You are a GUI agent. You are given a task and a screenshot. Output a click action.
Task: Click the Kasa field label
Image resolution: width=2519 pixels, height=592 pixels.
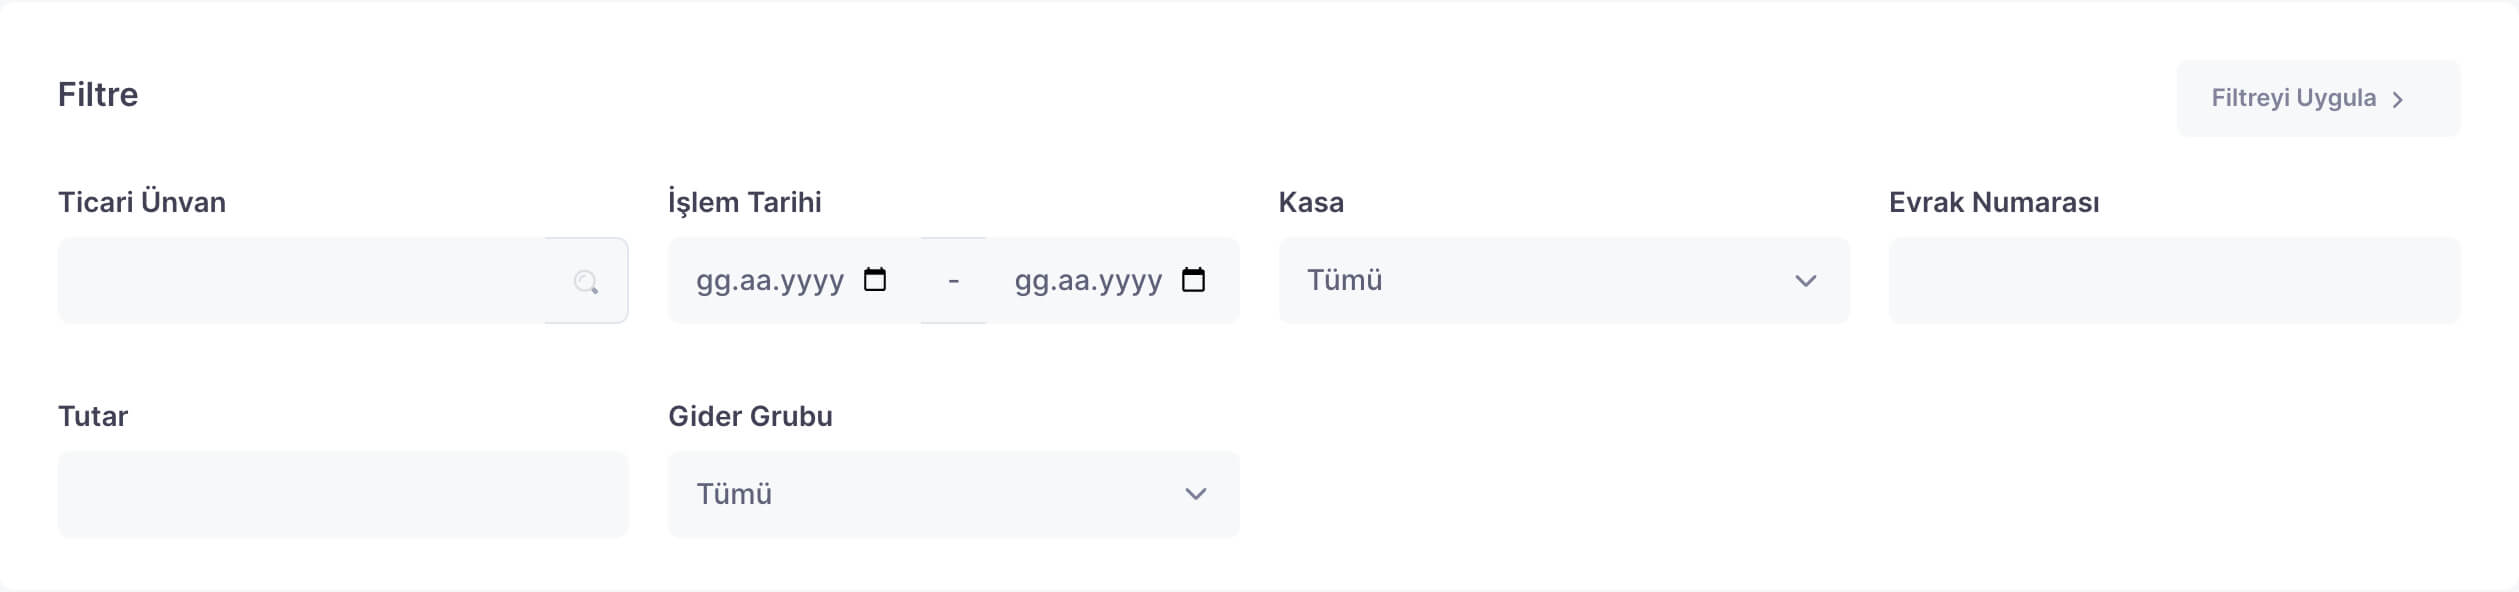[1311, 202]
